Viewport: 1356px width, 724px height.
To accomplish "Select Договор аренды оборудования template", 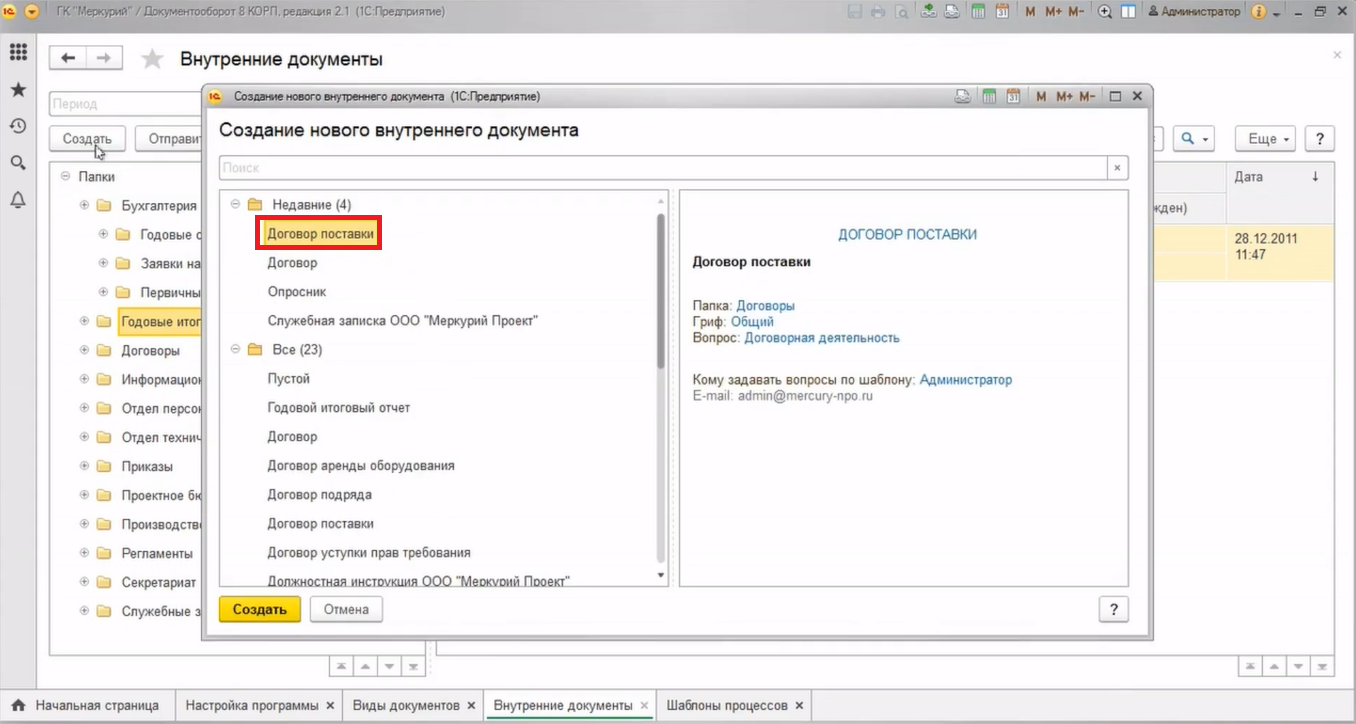I will point(361,466).
